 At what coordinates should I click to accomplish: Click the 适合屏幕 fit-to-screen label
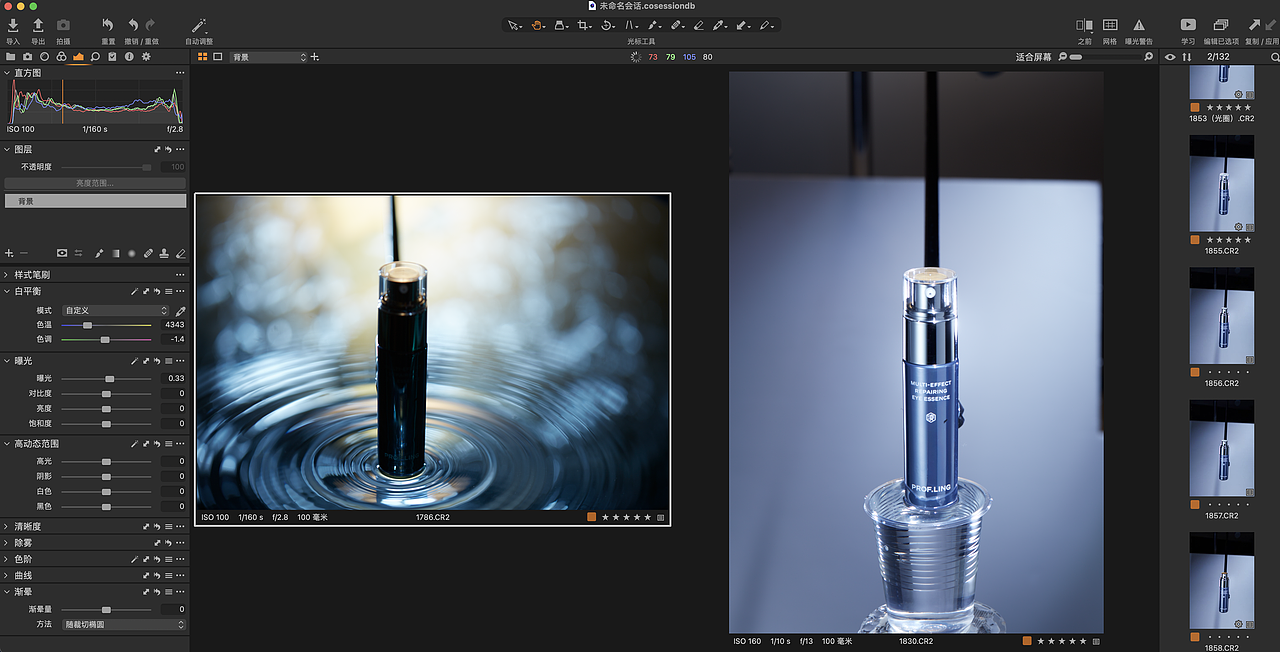click(1033, 57)
